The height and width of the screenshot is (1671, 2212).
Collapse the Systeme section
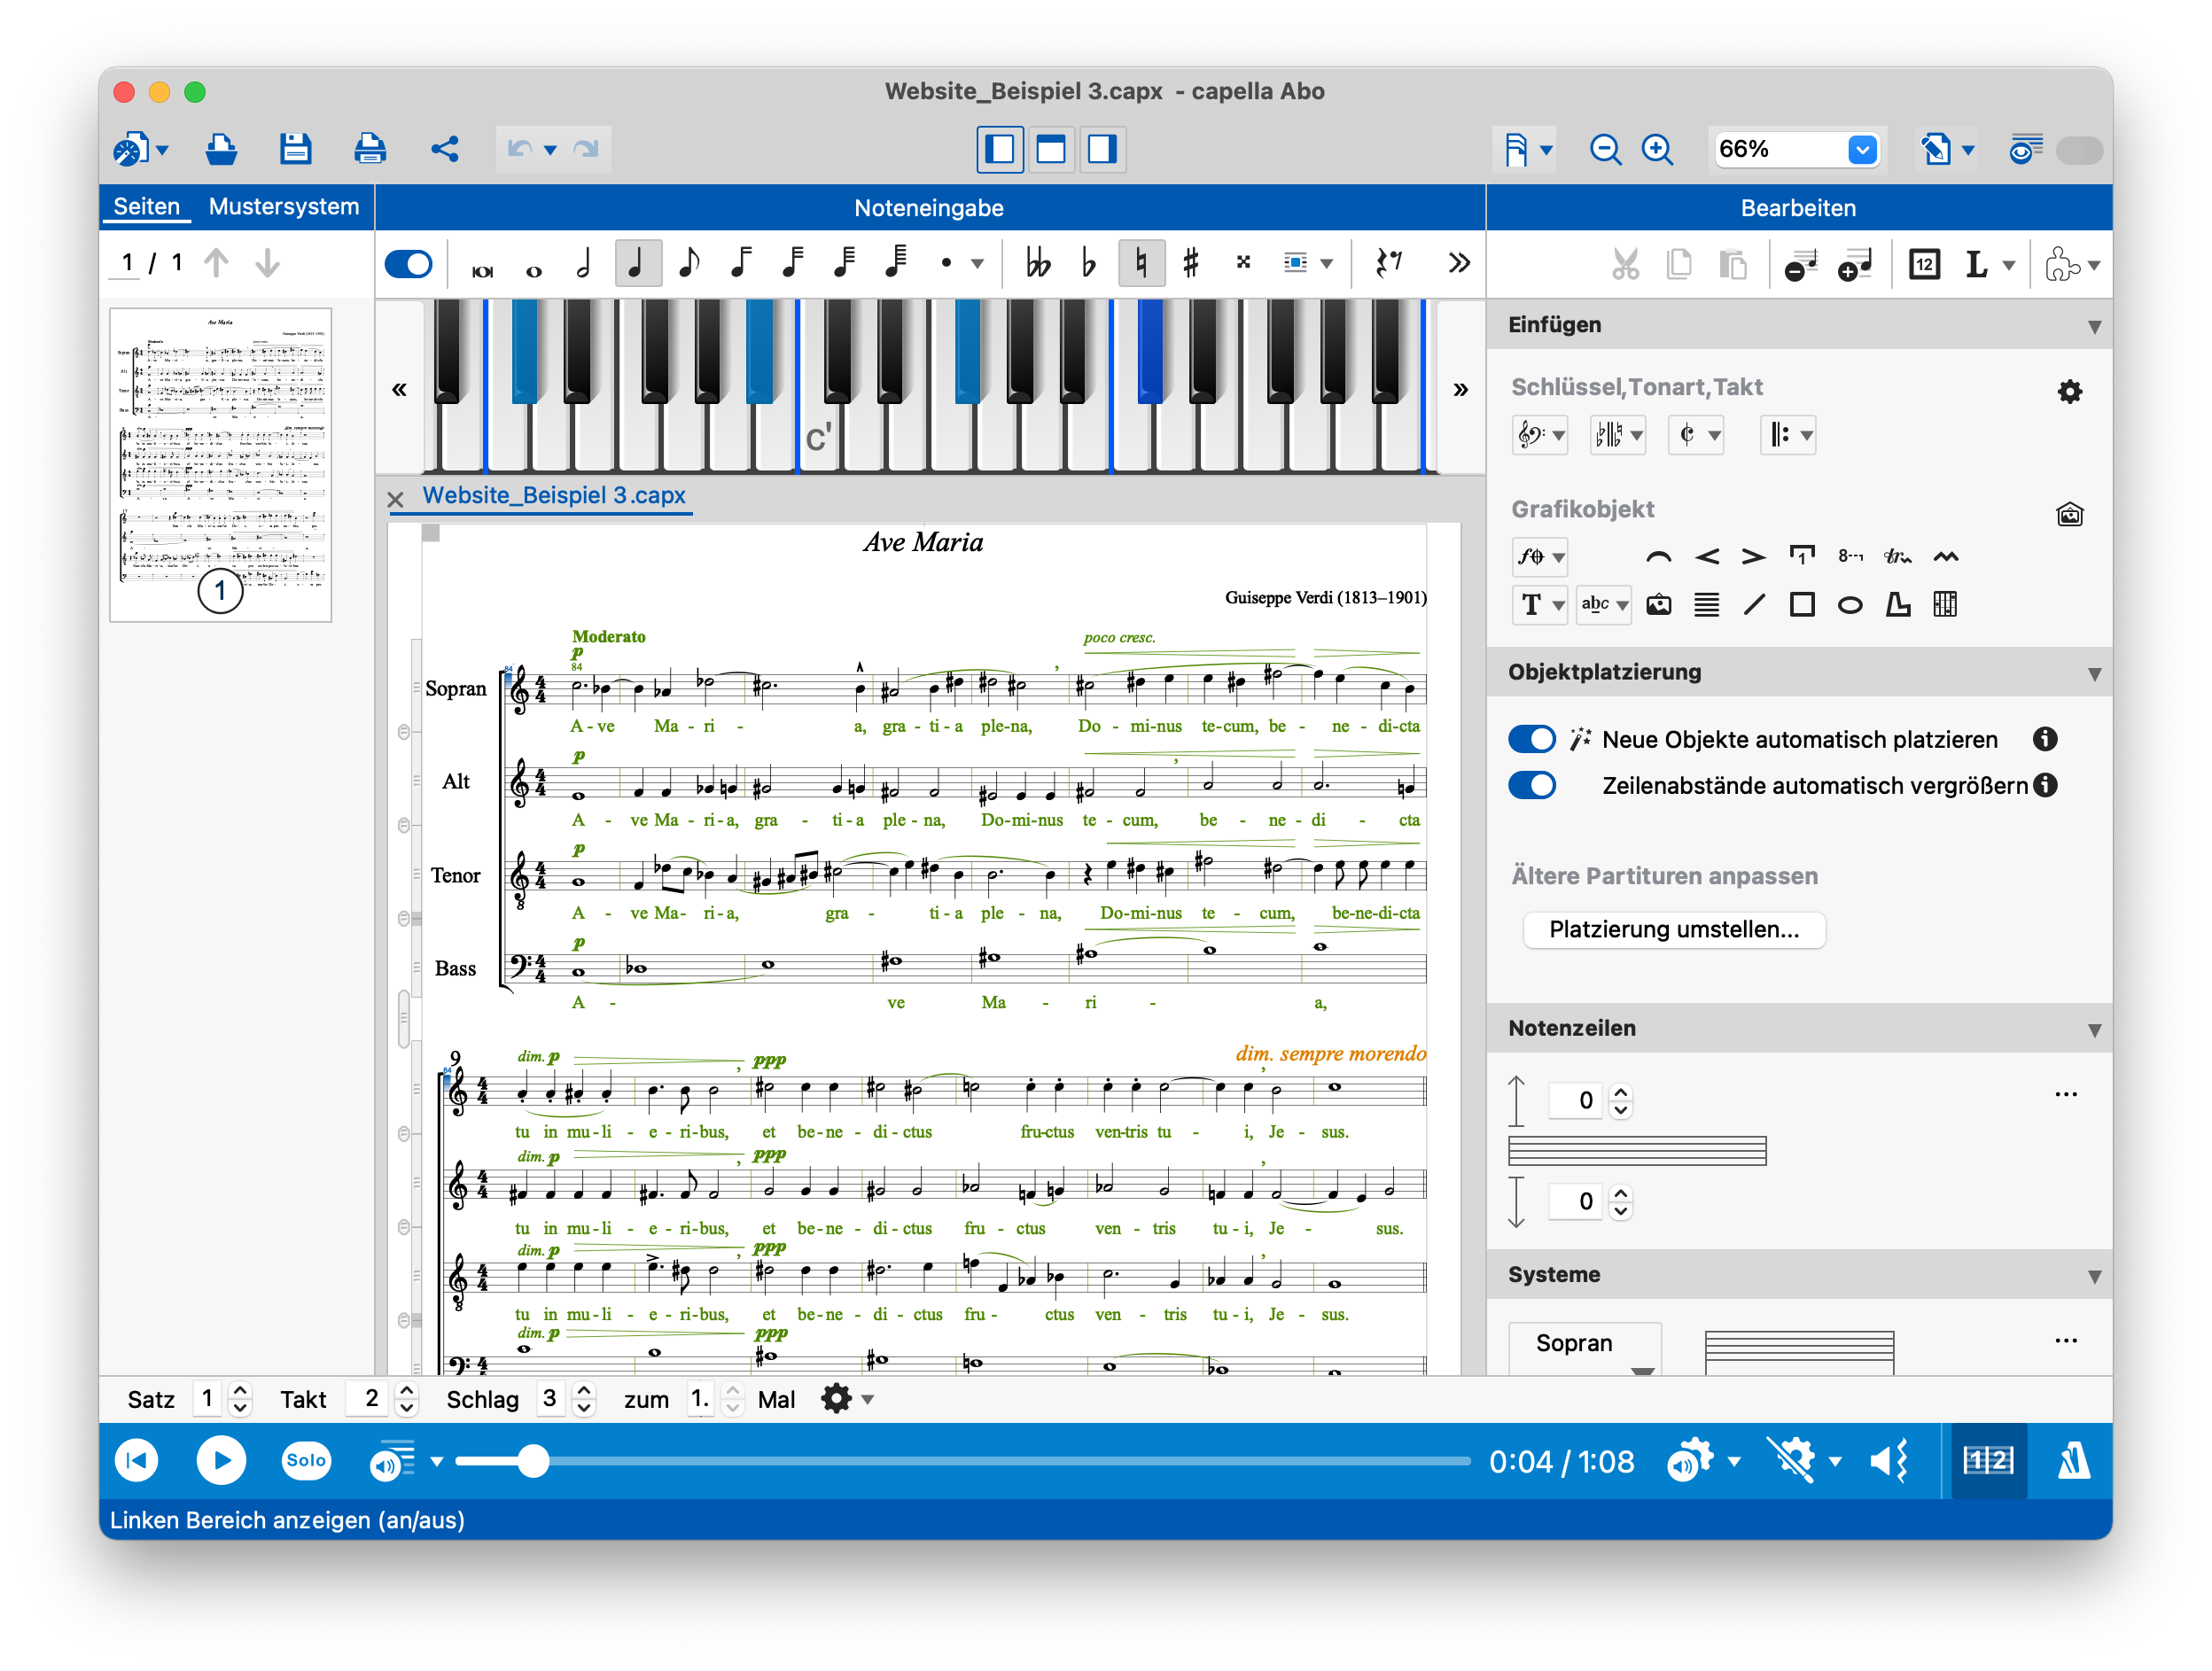2094,1276
